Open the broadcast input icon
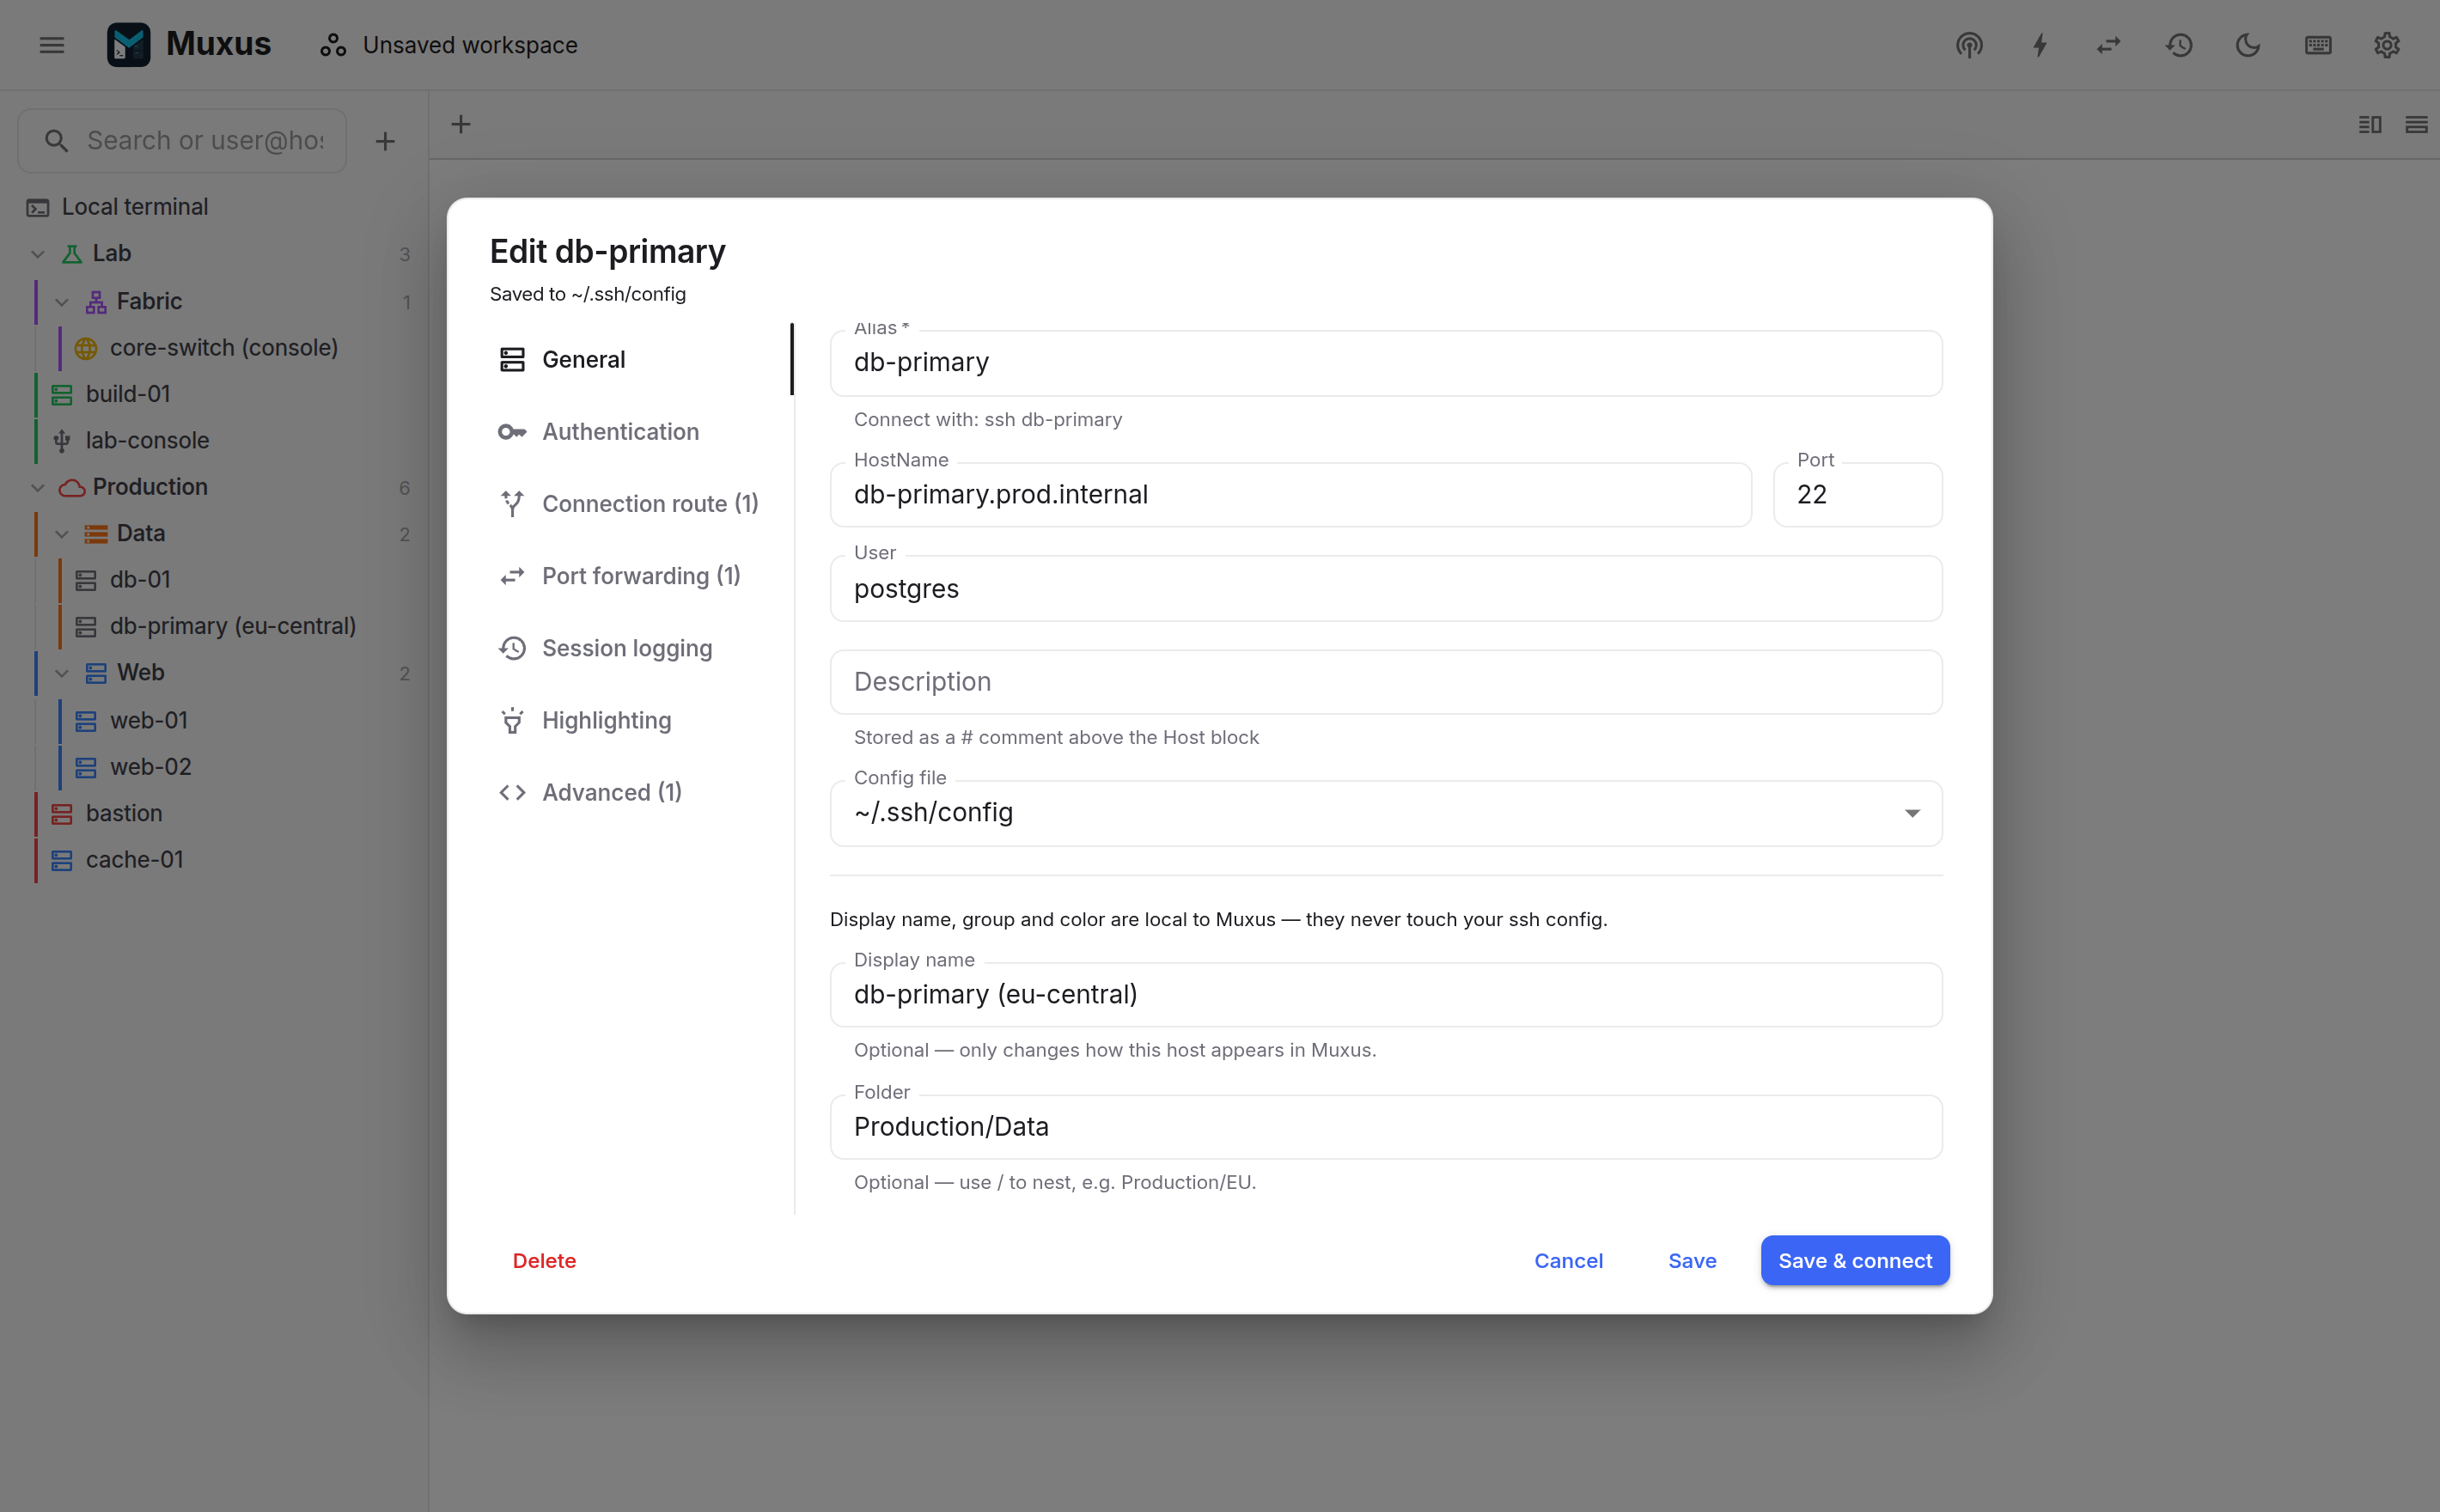Viewport: 2440px width, 1512px height. pos(1969,45)
